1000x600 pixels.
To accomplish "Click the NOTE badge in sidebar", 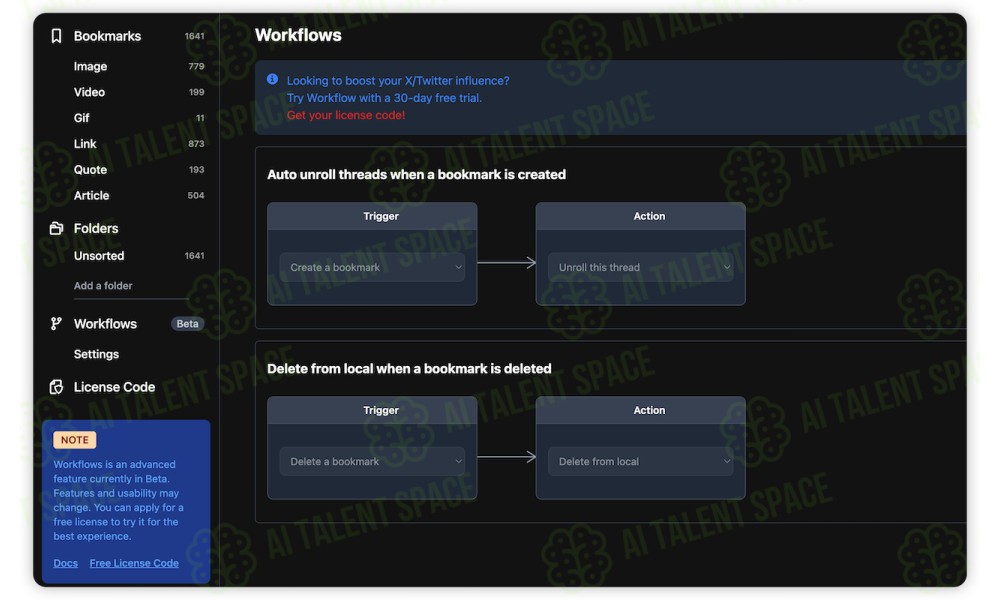I will 75,440.
